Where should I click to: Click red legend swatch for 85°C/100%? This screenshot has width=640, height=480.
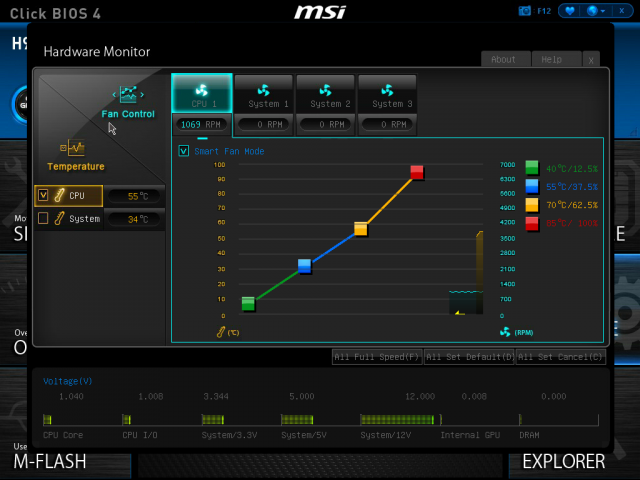(532, 224)
